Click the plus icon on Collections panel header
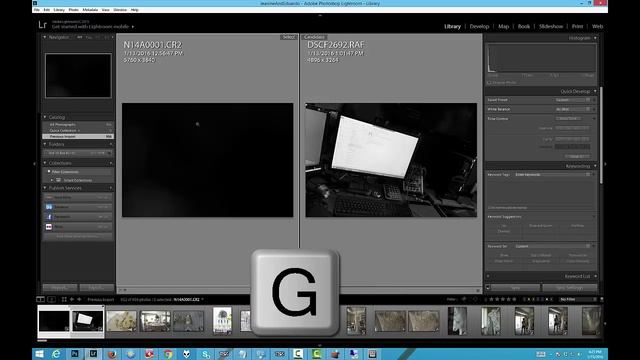 tap(111, 163)
